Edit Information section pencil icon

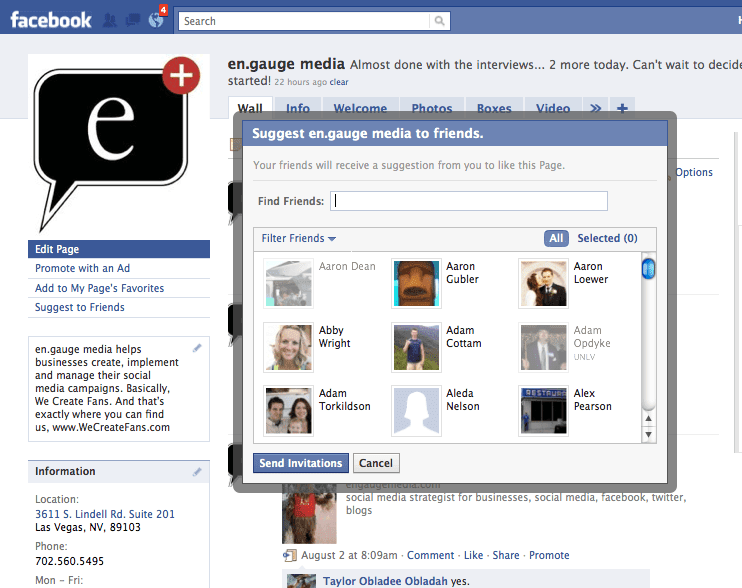[197, 472]
